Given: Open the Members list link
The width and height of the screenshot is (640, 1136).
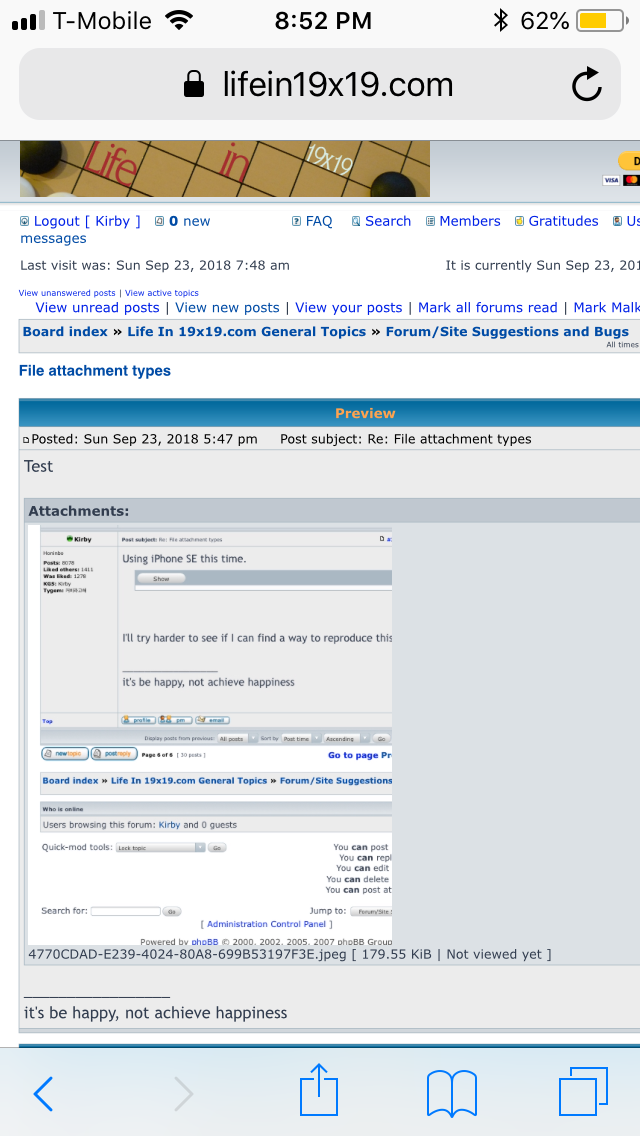Looking at the screenshot, I should [x=469, y=221].
